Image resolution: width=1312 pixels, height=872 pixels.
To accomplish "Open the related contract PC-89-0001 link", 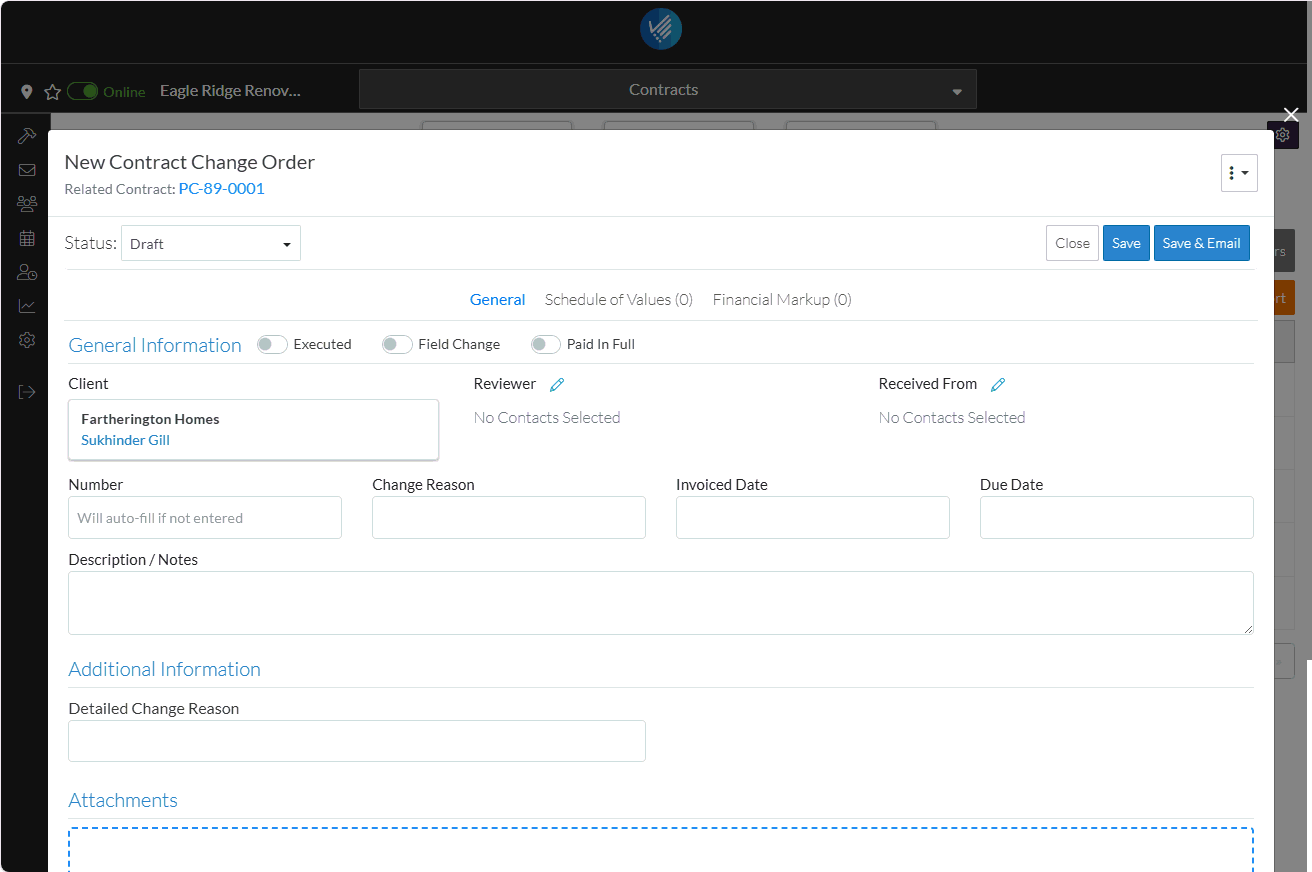I will pyautogui.click(x=221, y=189).
